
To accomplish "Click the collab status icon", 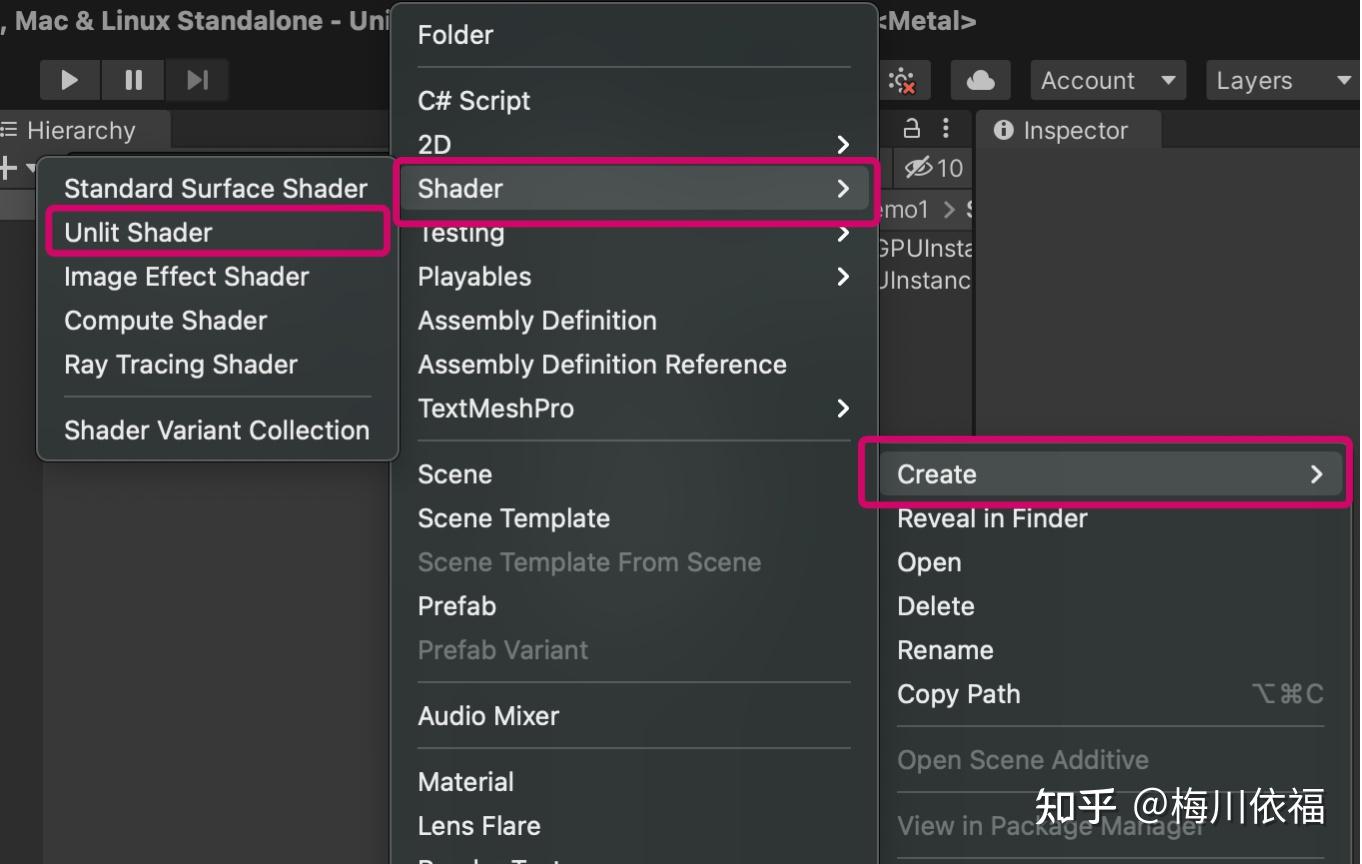I will pos(903,81).
